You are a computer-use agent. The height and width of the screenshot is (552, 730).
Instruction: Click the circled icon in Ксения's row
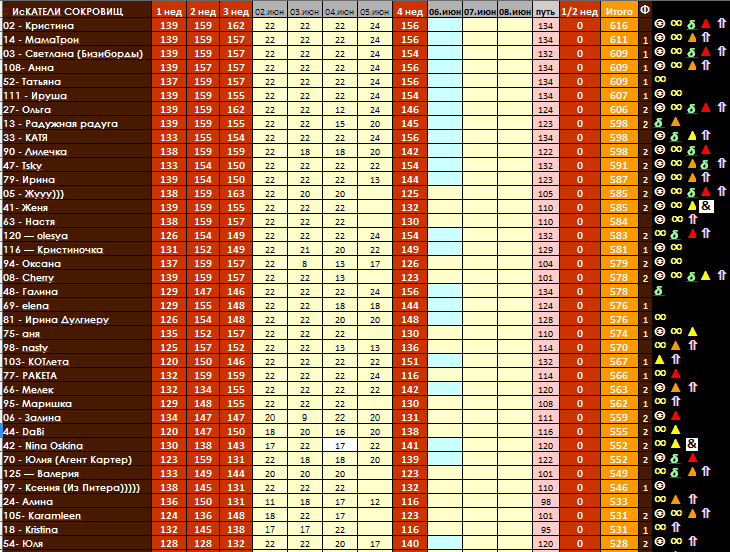point(660,486)
